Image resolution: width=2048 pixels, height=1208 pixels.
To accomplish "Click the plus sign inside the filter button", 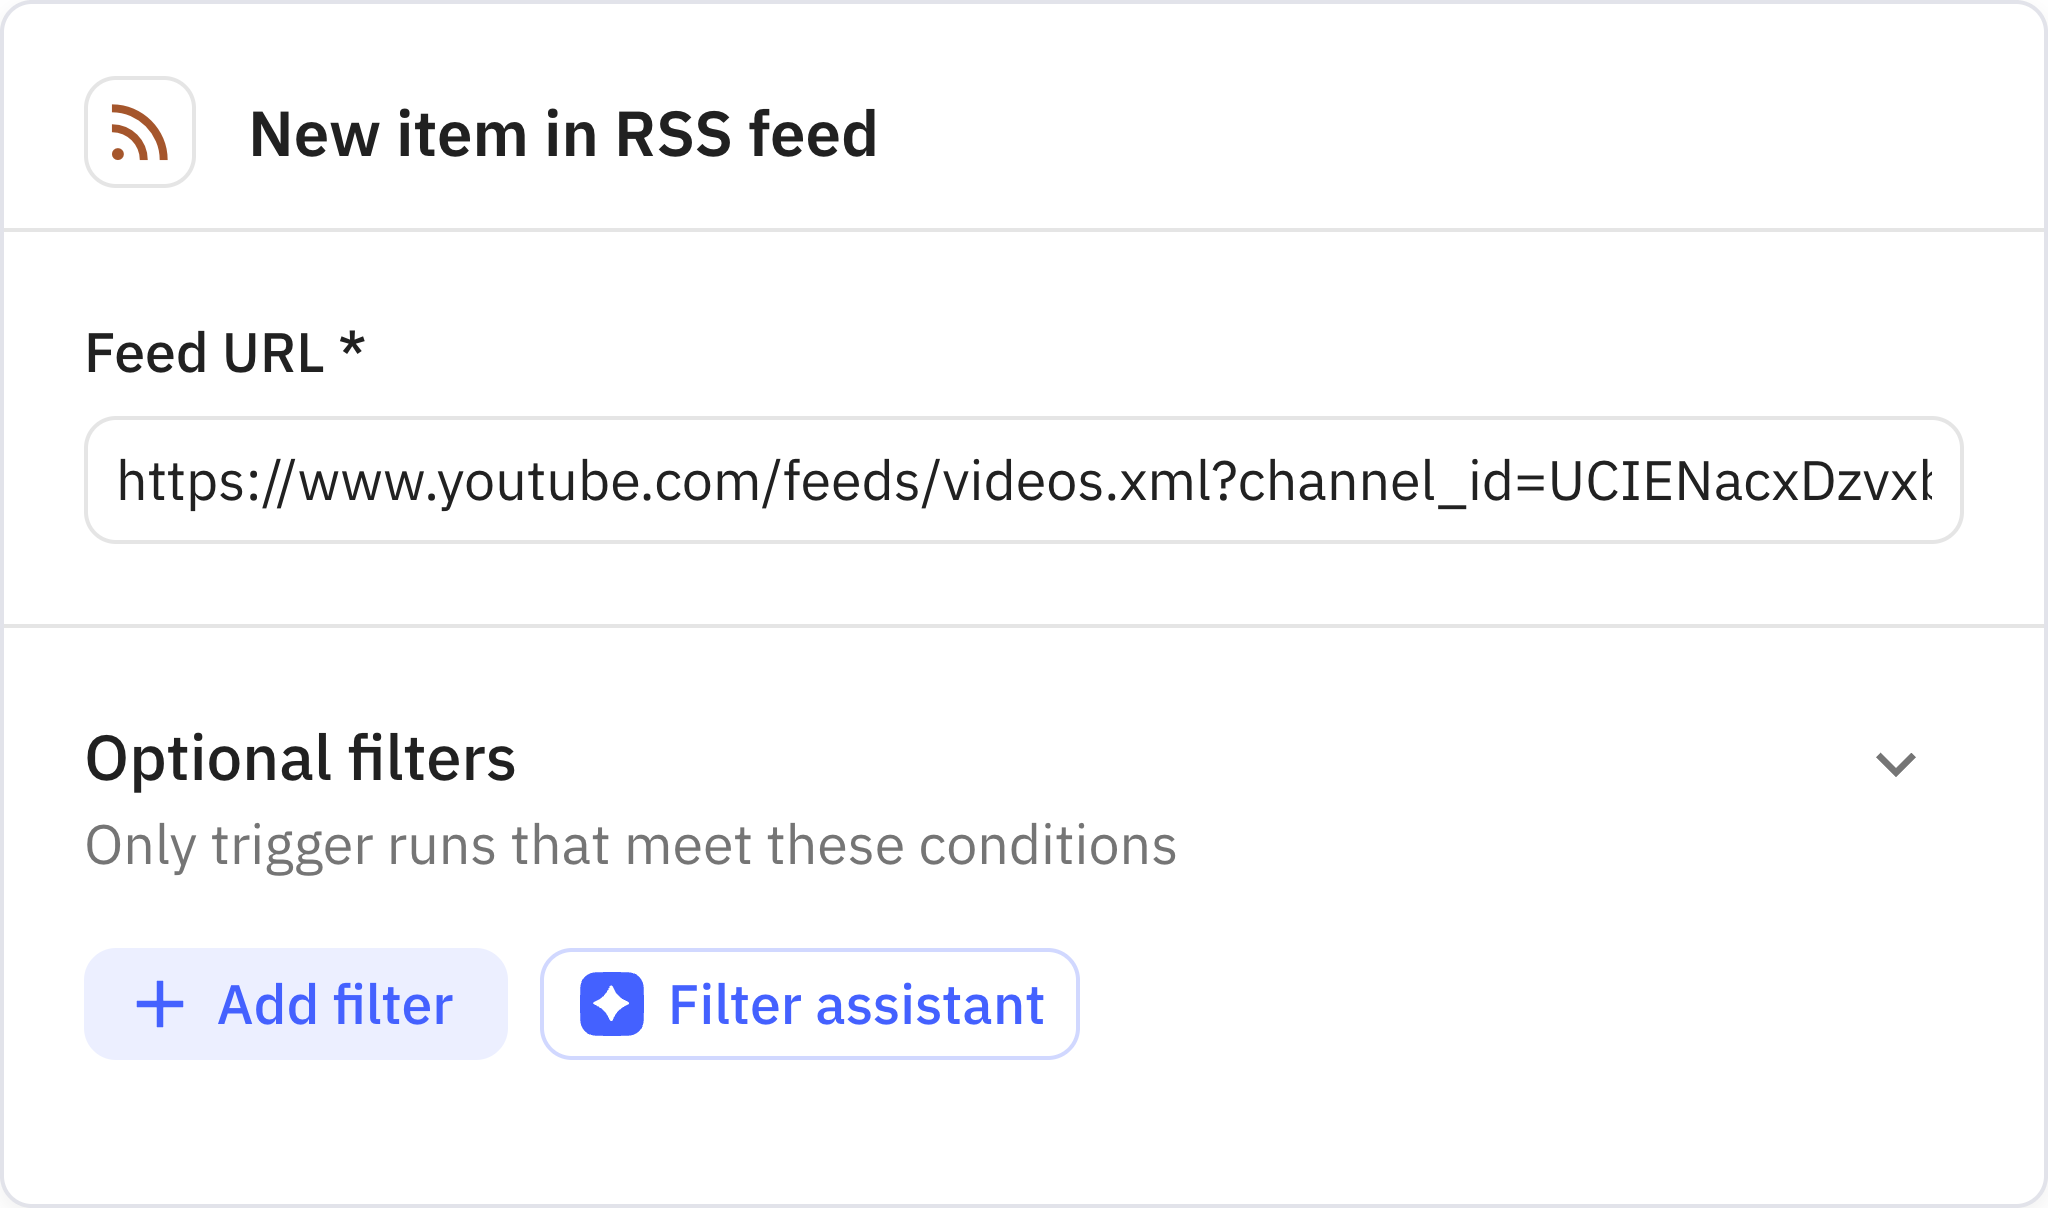I will (x=160, y=1003).
